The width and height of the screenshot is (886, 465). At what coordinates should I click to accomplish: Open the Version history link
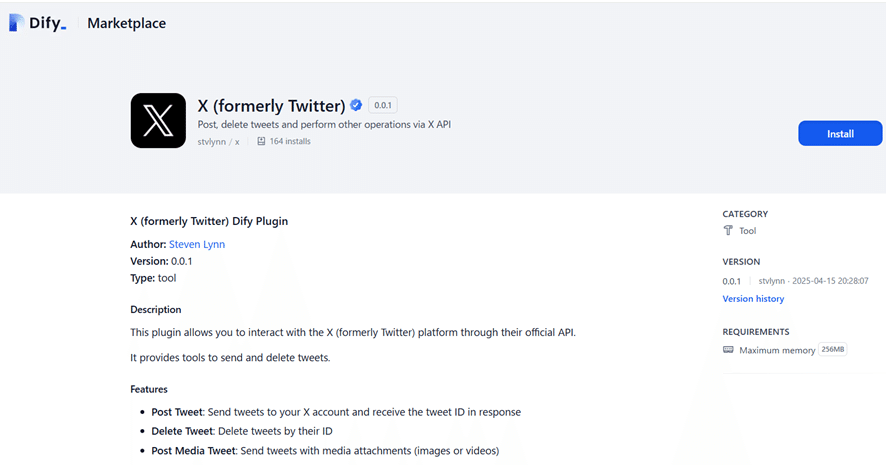pos(753,299)
